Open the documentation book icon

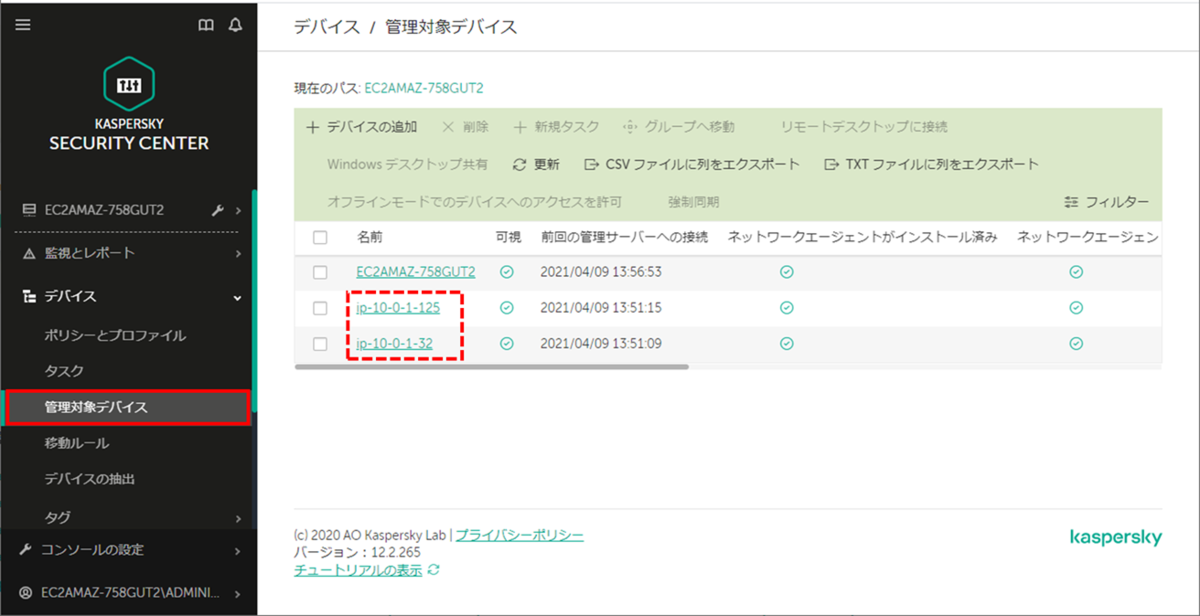coord(205,24)
